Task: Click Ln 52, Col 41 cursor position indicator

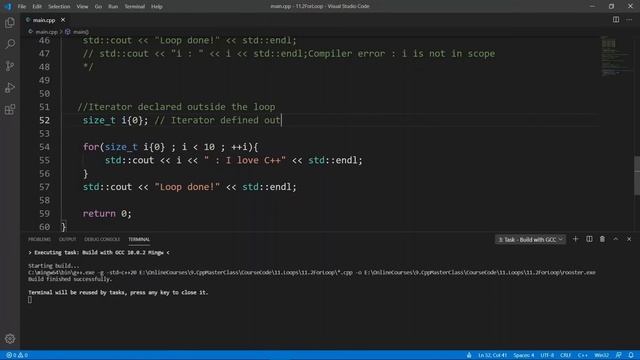Action: tap(492, 355)
